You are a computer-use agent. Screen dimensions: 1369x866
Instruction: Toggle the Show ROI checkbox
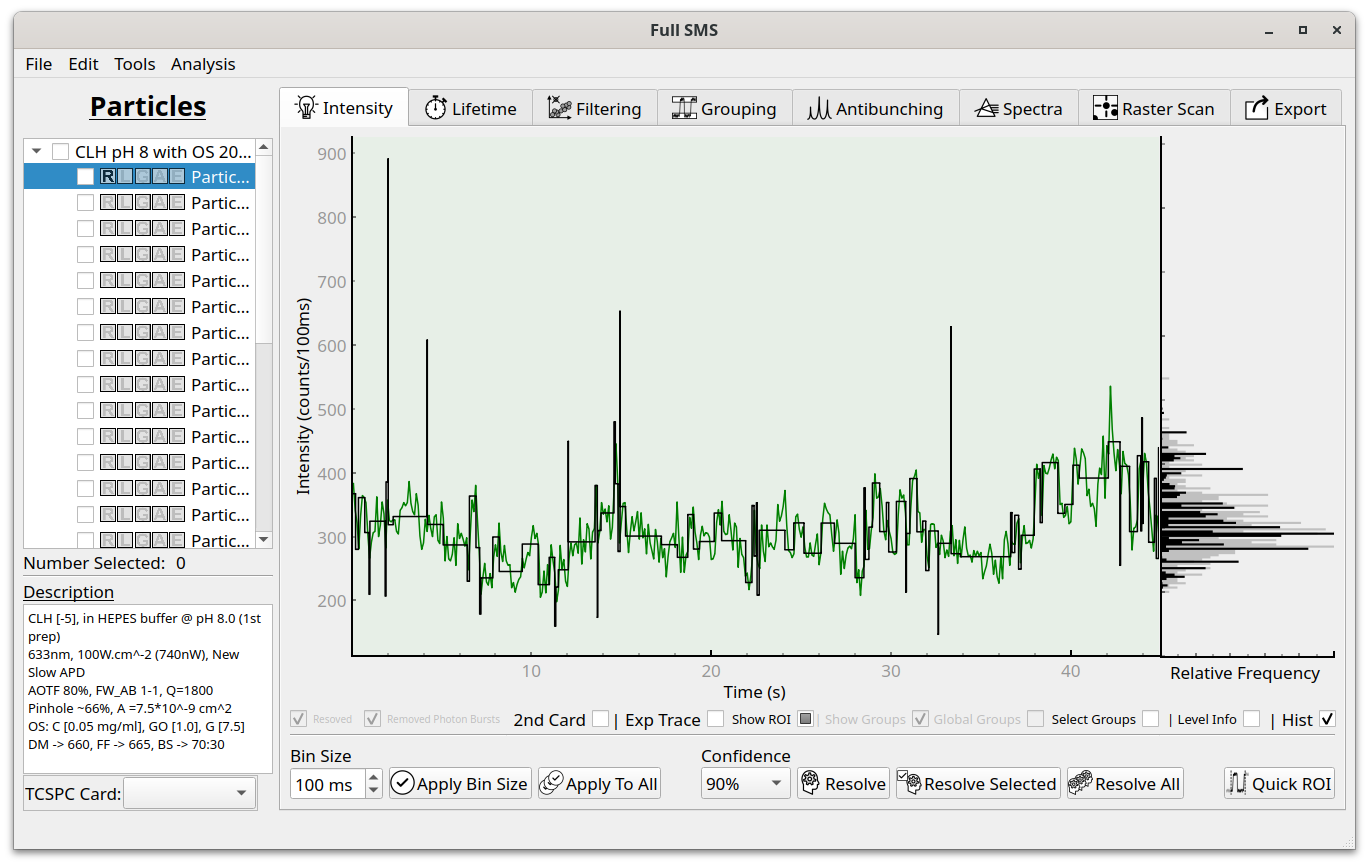[805, 719]
